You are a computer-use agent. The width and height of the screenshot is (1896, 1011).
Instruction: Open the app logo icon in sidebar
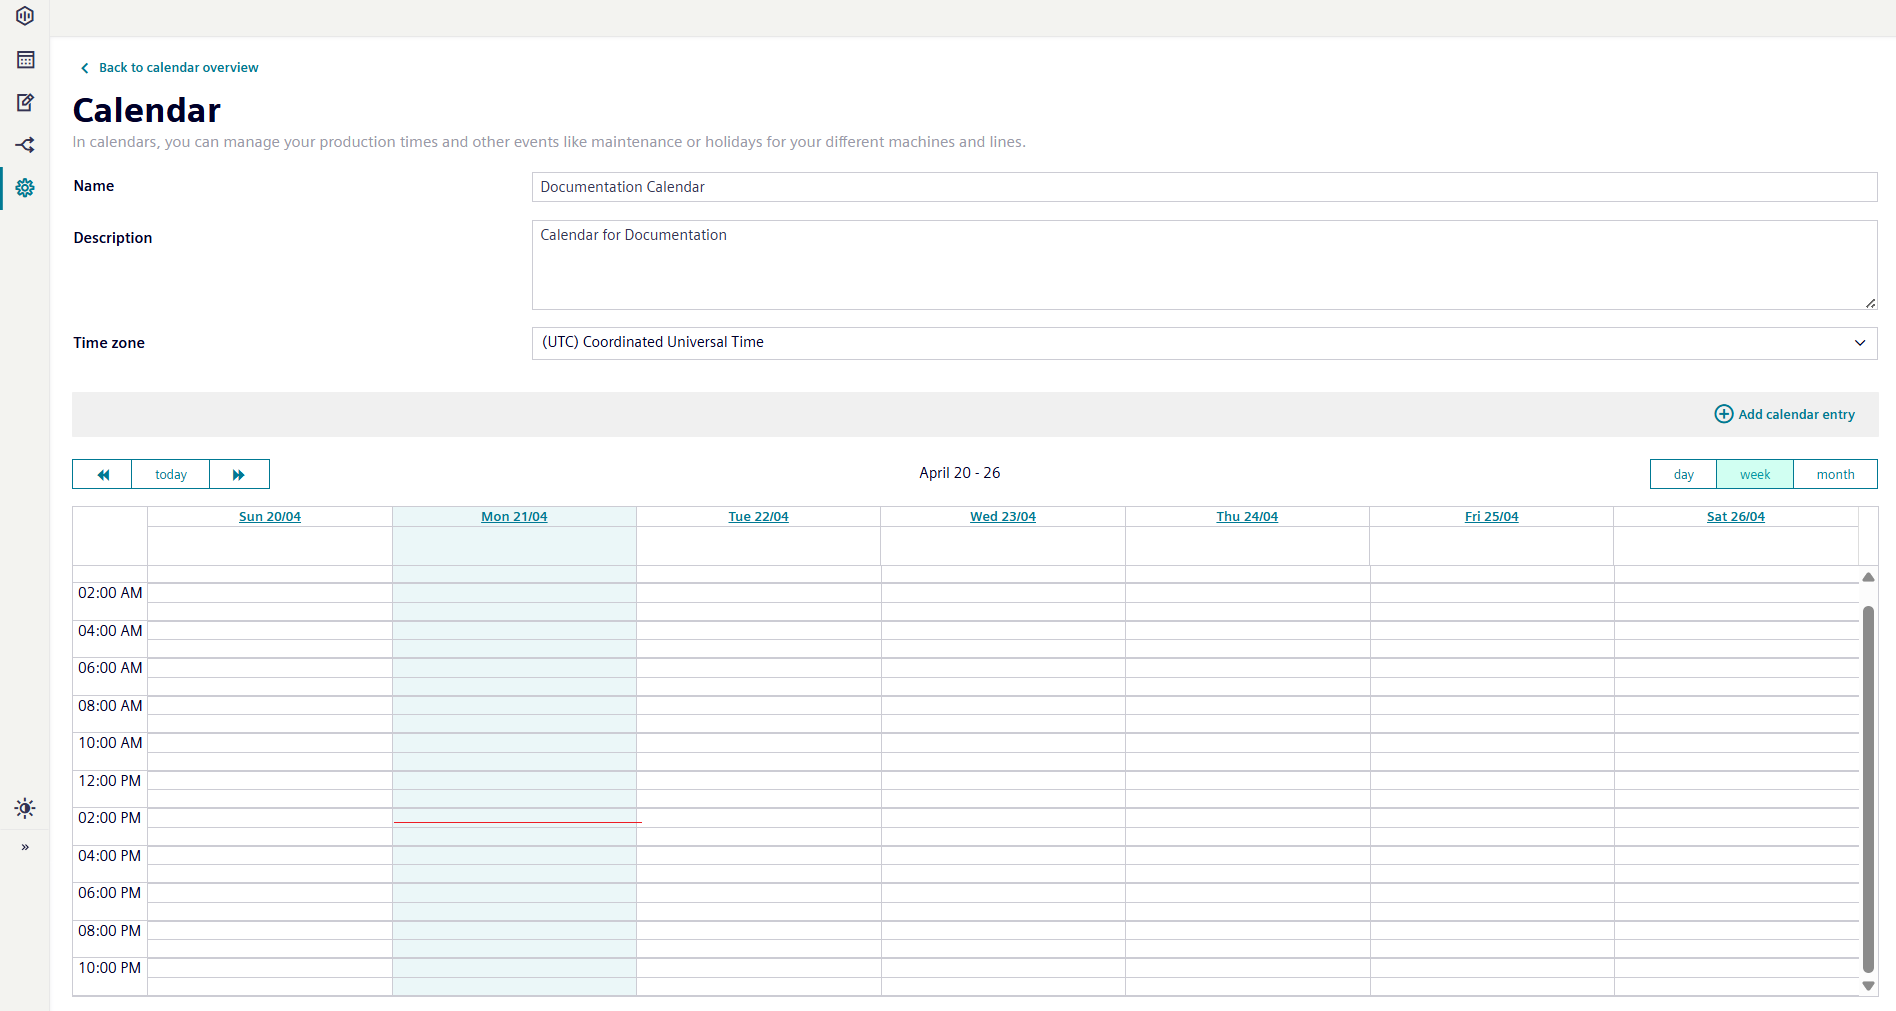tap(25, 16)
